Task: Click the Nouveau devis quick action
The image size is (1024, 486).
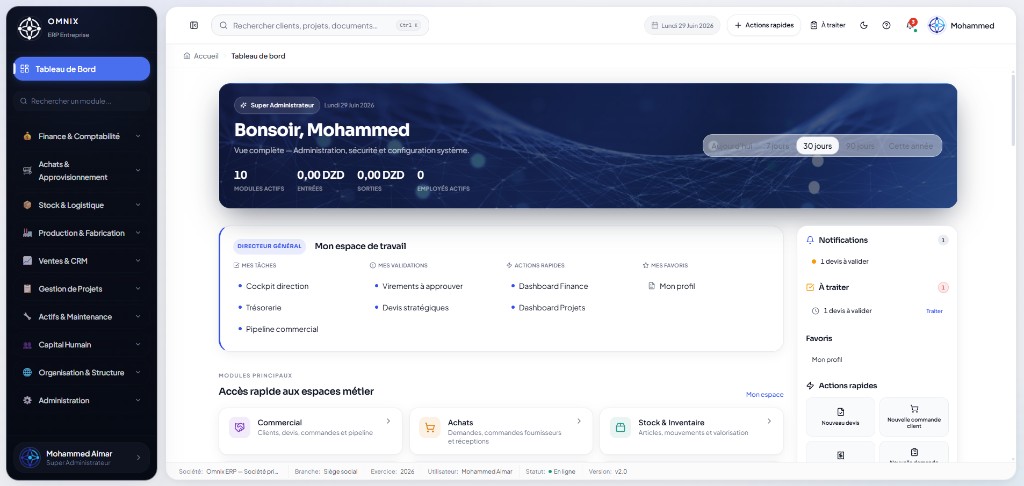Action: pos(840,417)
